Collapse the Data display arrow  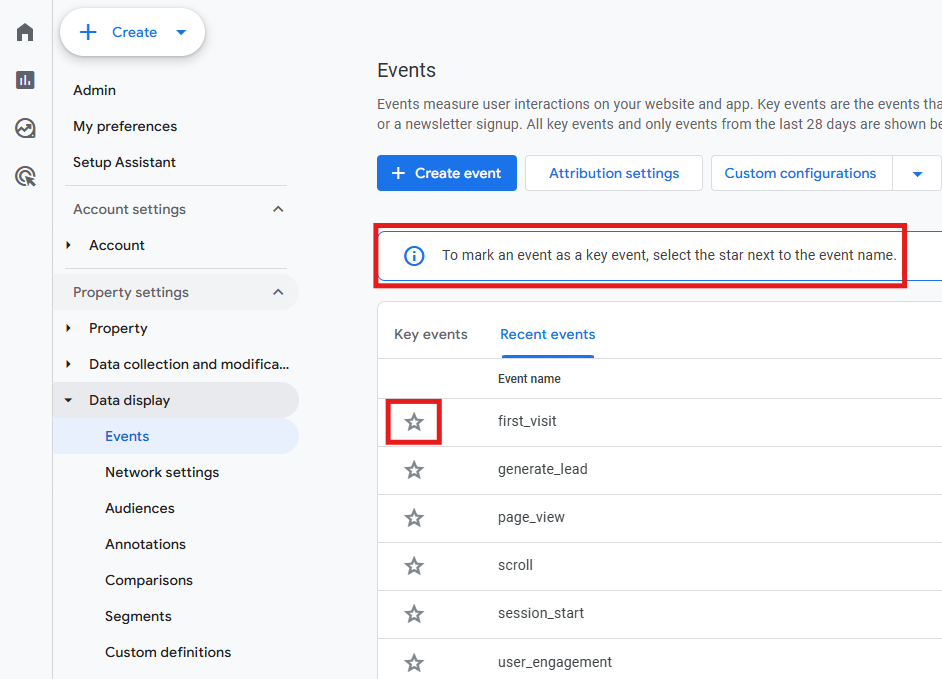68,400
